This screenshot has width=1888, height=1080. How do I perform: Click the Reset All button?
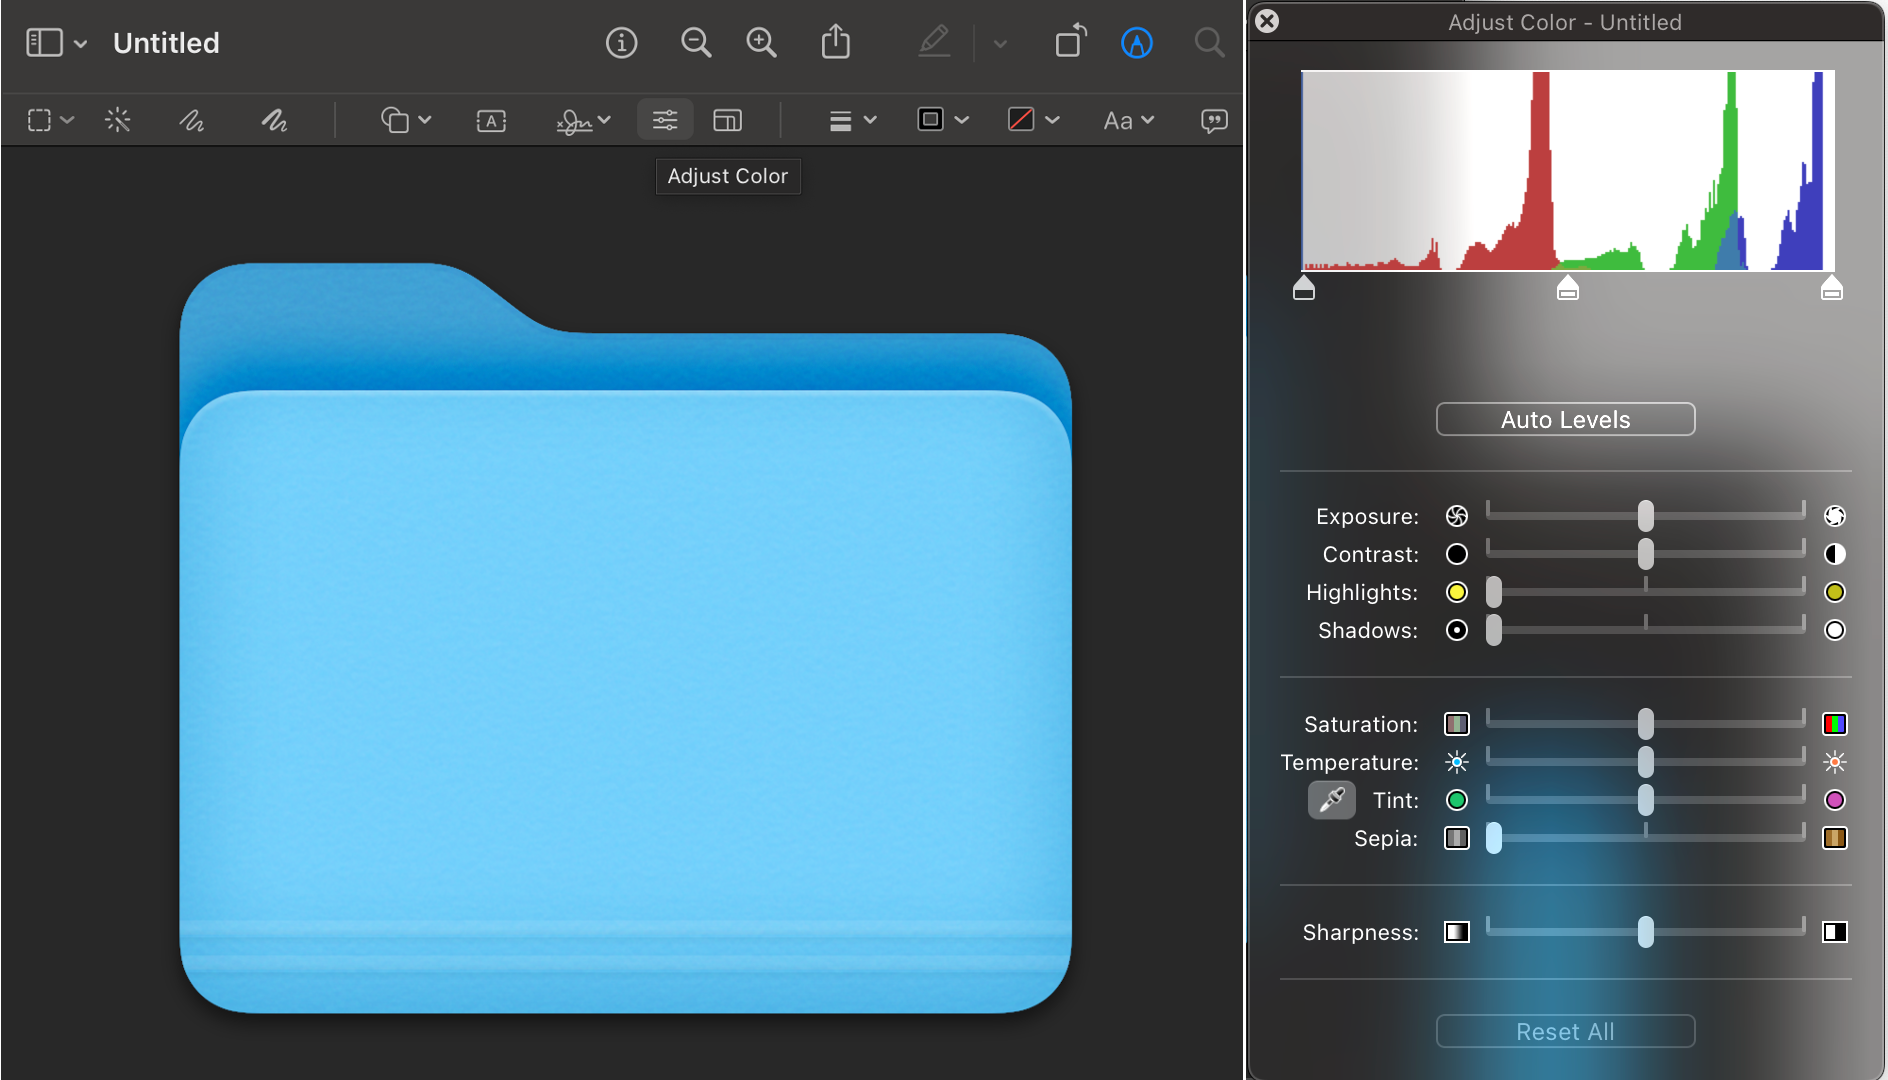click(1565, 1031)
